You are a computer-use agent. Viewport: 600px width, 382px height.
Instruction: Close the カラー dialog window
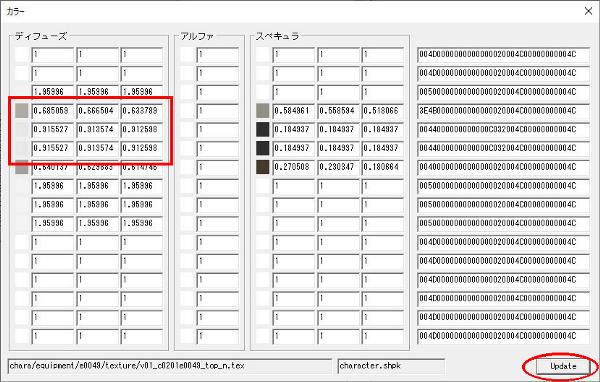(589, 11)
